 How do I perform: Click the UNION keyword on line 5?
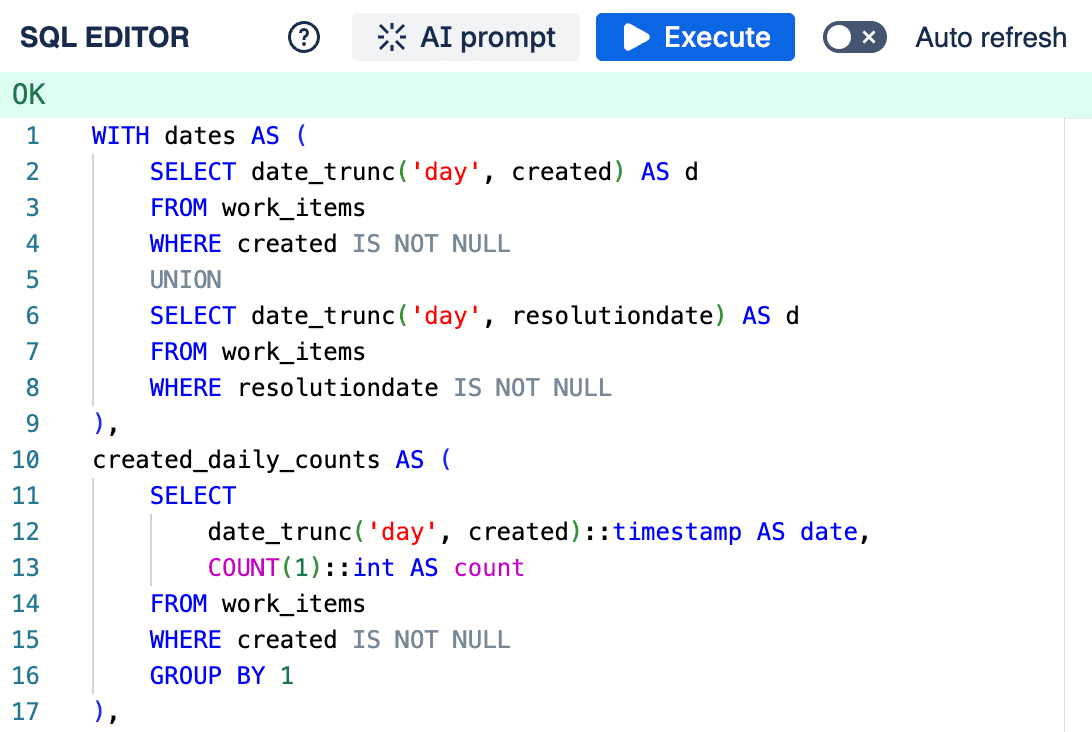point(185,279)
